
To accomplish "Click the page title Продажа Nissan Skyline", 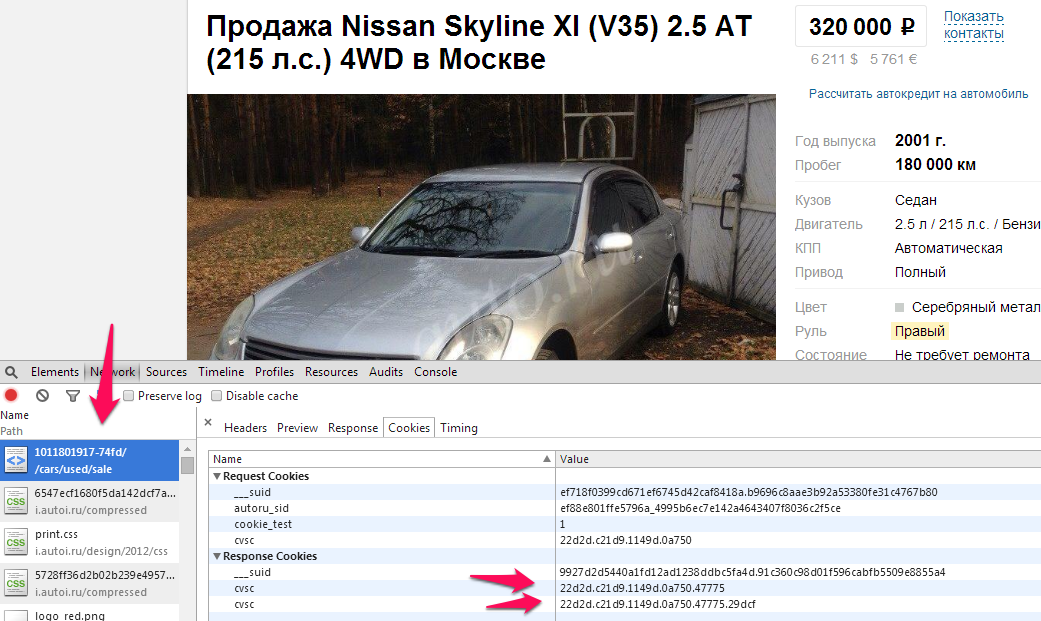I will (x=479, y=43).
